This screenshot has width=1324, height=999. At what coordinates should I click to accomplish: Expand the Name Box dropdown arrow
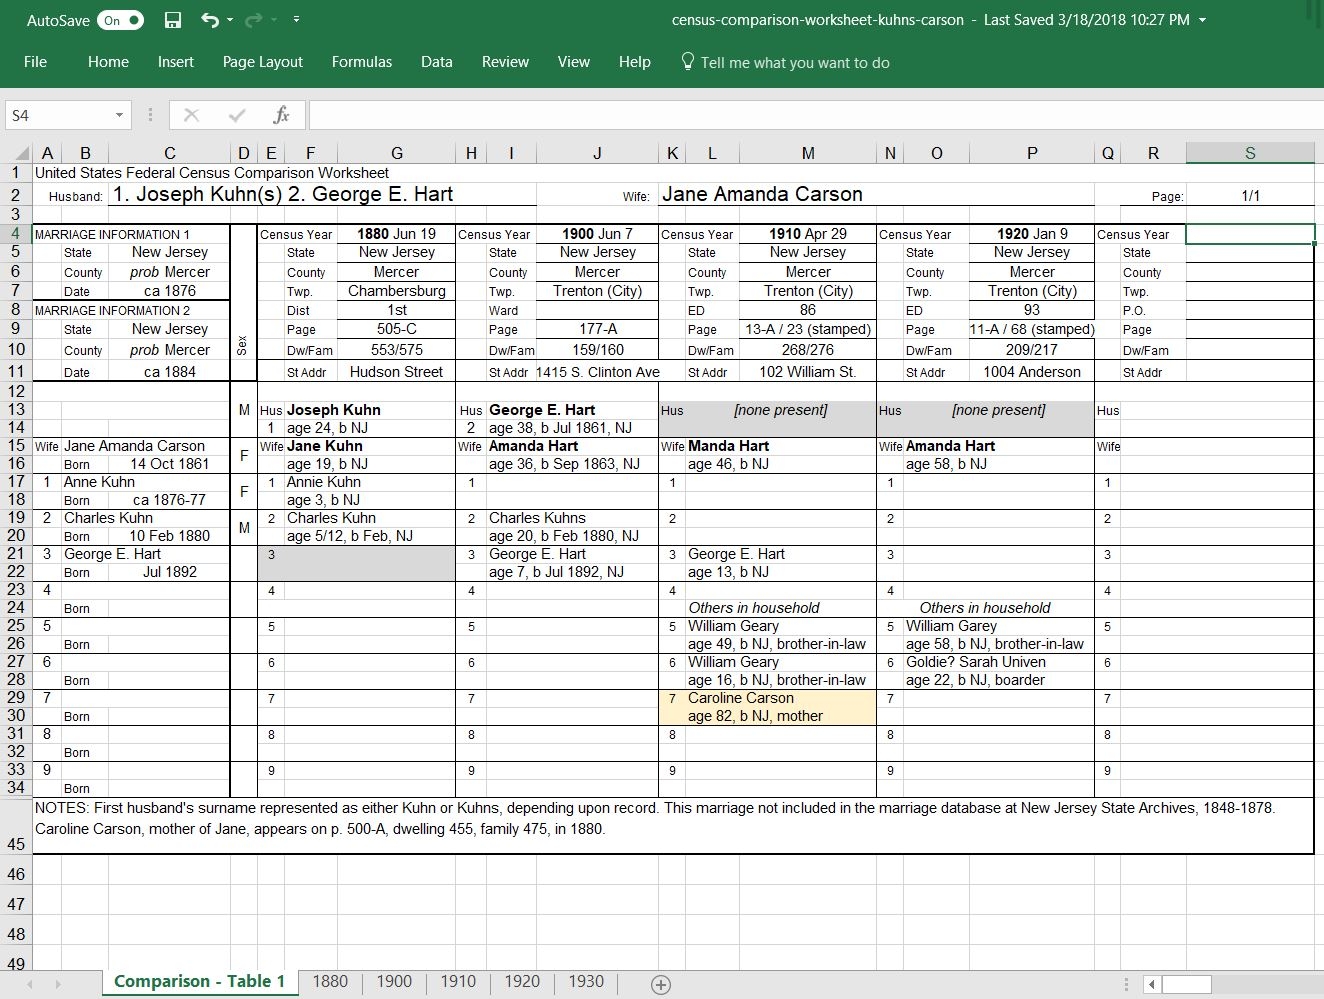(119, 115)
